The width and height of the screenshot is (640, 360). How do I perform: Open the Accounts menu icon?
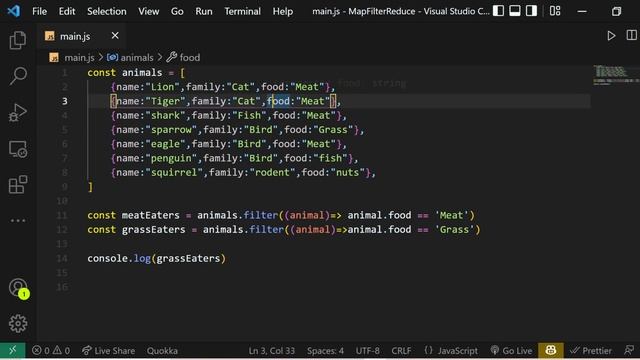click(x=18, y=288)
